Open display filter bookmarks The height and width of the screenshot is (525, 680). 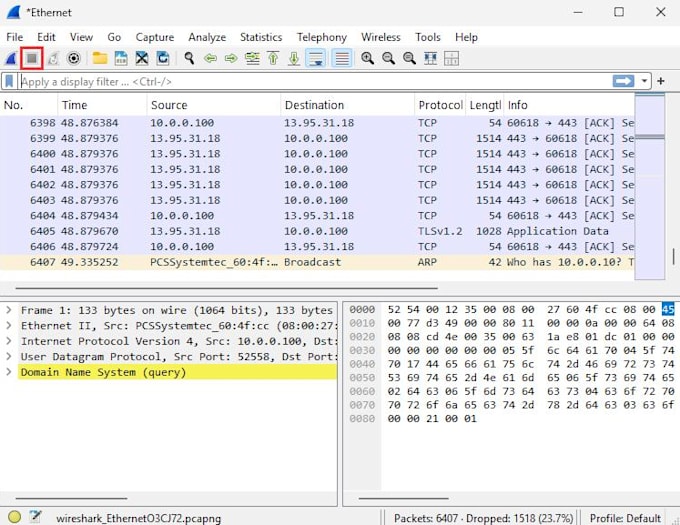point(9,81)
